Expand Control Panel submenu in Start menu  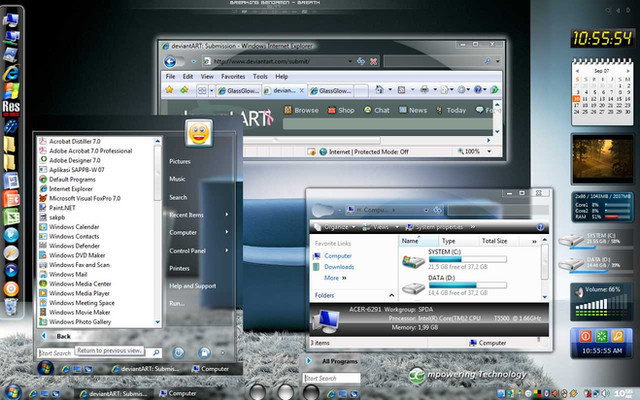tap(227, 250)
